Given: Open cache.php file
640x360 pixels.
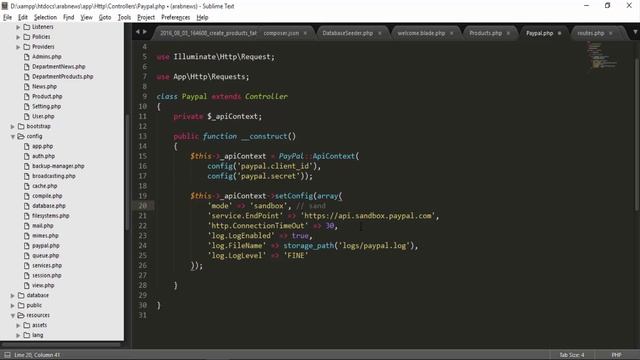Looking at the screenshot, I should coord(44,186).
